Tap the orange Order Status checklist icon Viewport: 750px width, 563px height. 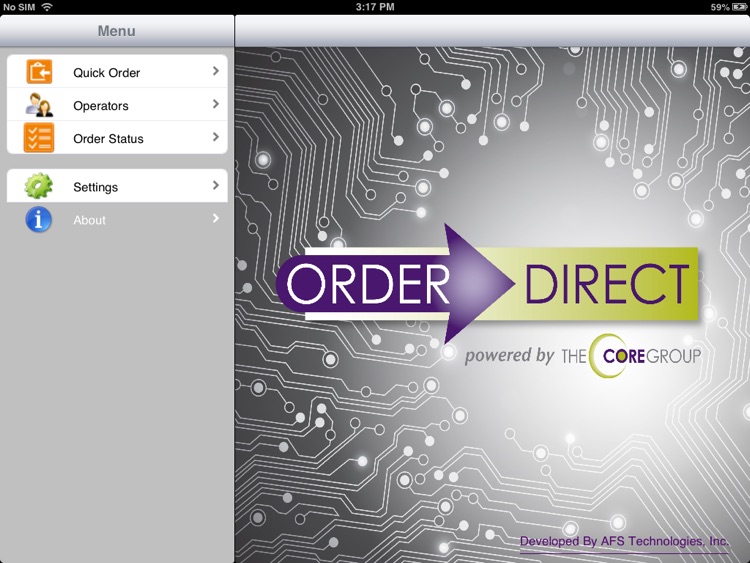point(39,138)
